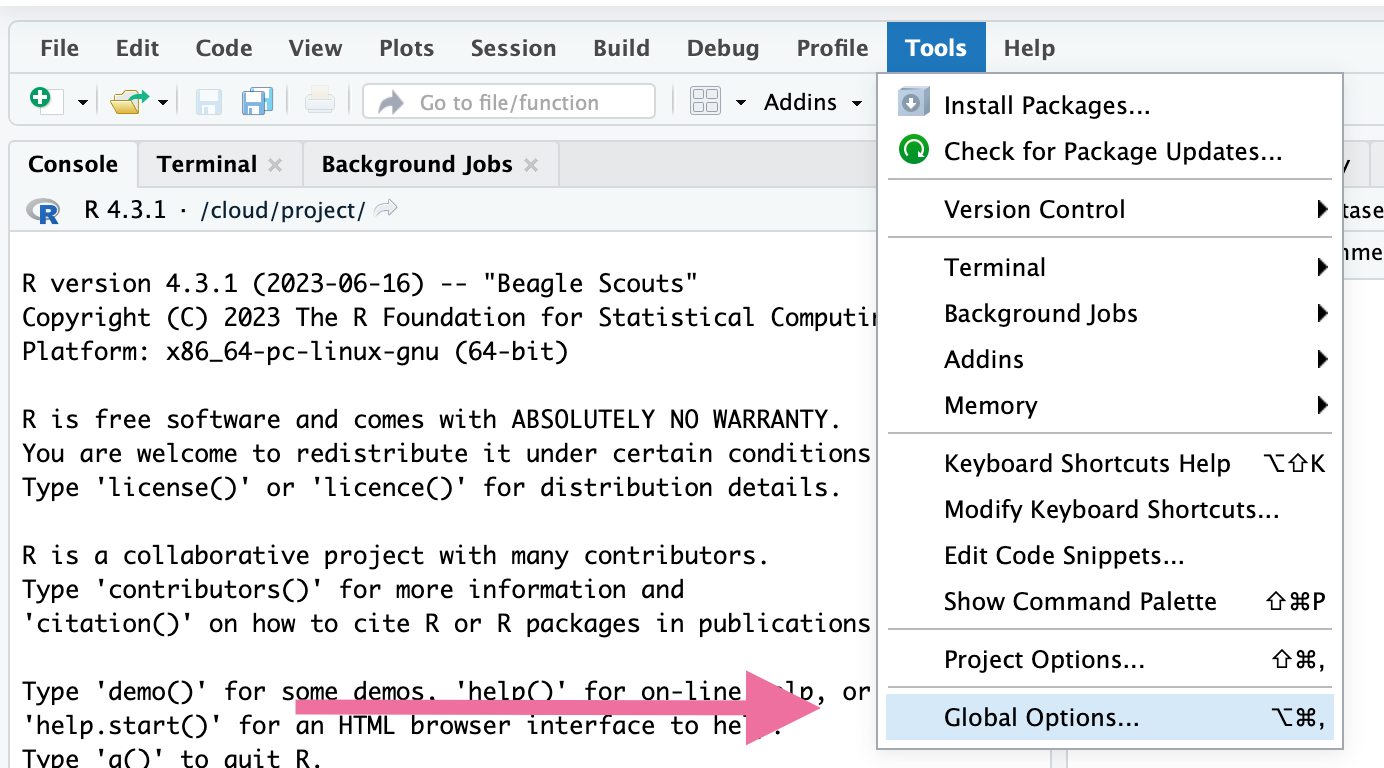Switch to the Terminal tab
1384x768 pixels.
(206, 164)
